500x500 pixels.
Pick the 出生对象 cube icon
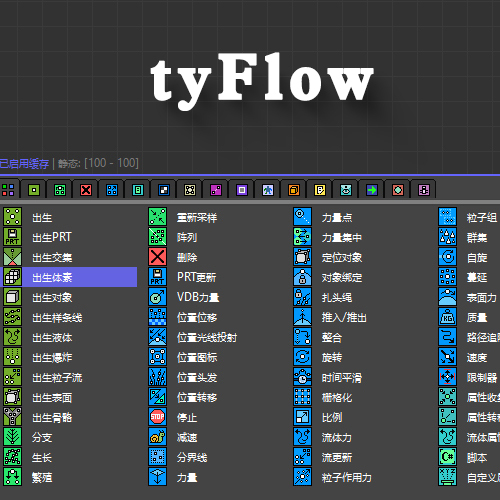click(x=12, y=296)
